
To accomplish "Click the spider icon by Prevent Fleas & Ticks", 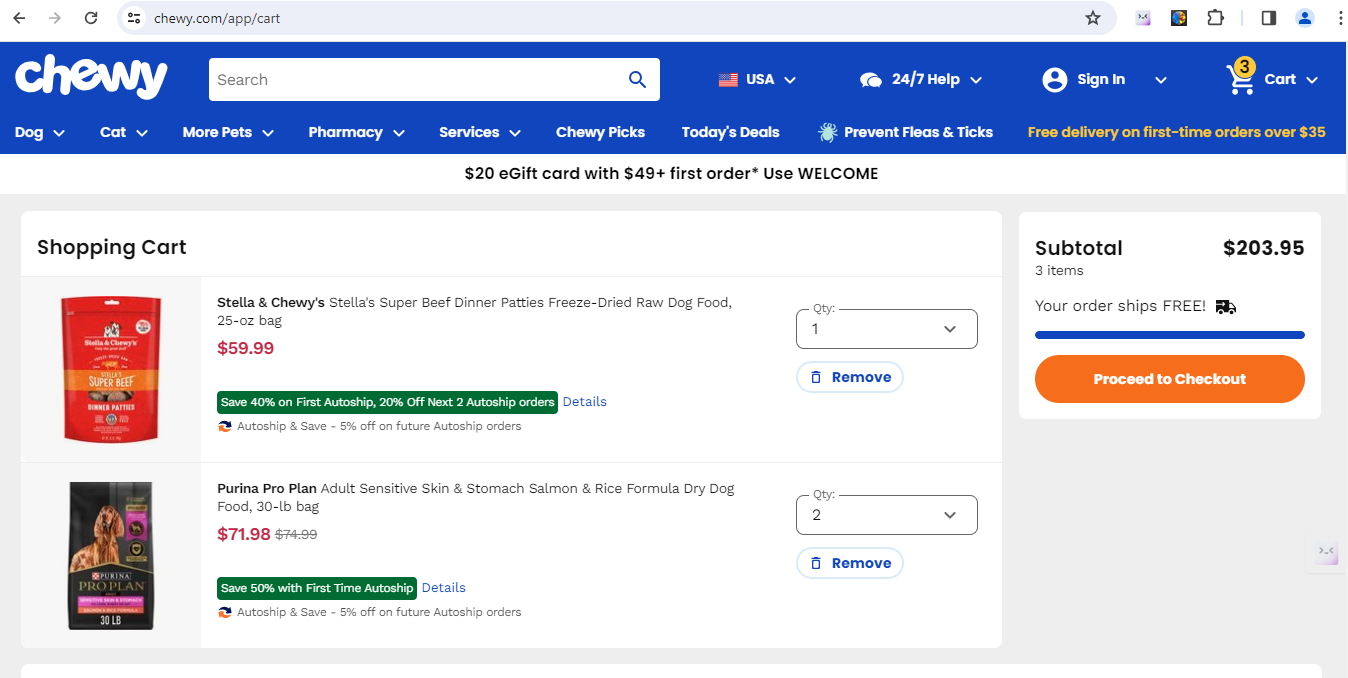I will [x=827, y=132].
